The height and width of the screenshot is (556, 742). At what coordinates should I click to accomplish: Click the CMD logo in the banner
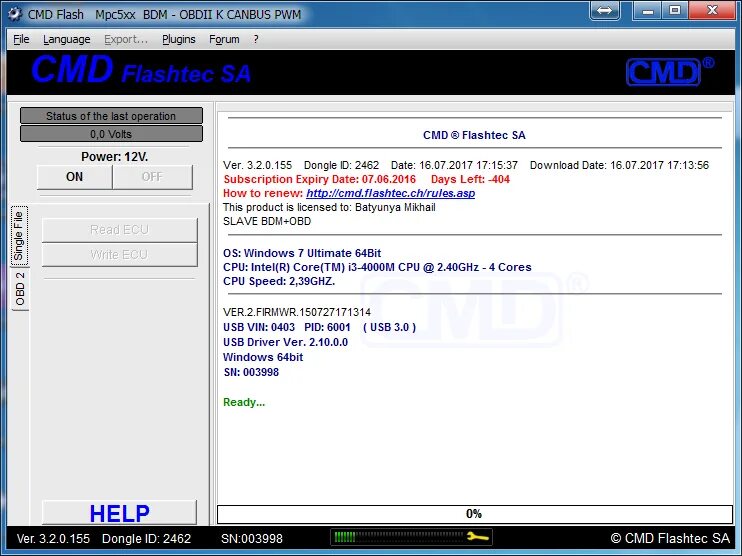[x=670, y=72]
